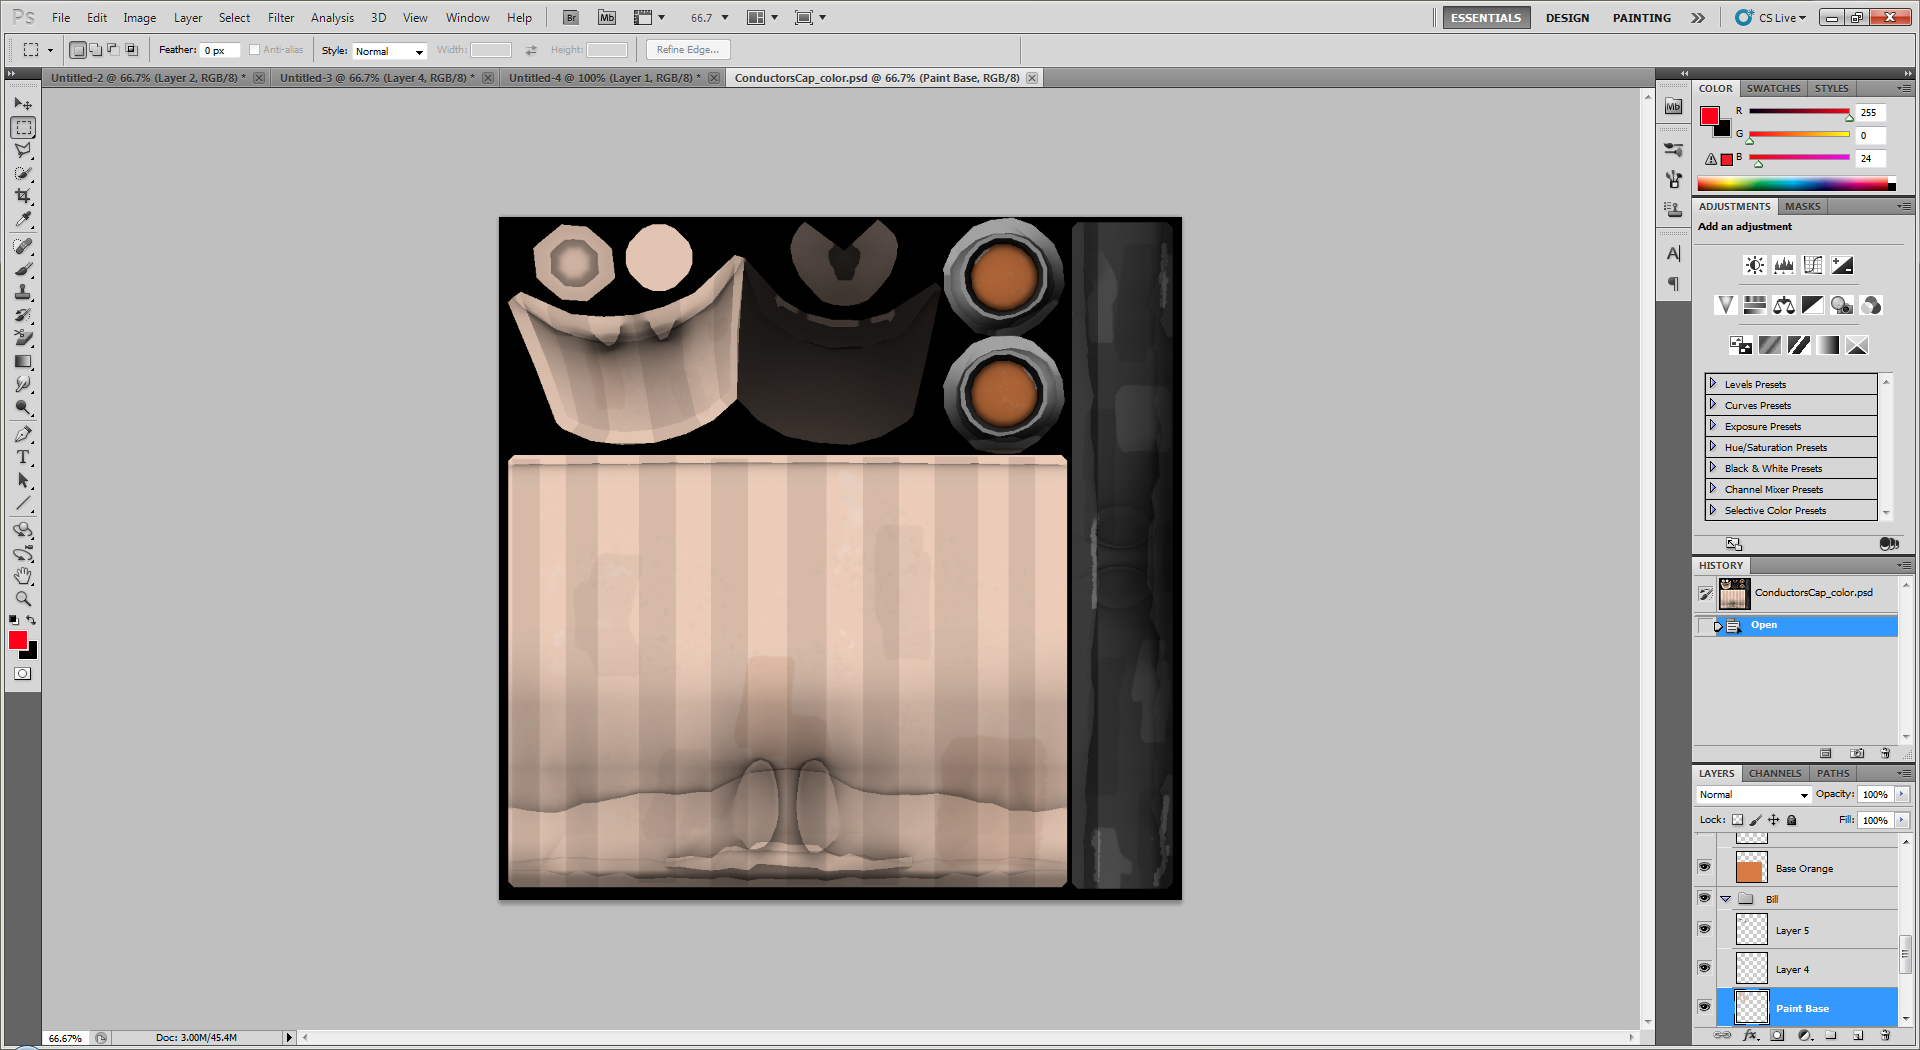Select the Type tool
This screenshot has height=1050, width=1920.
tap(23, 457)
